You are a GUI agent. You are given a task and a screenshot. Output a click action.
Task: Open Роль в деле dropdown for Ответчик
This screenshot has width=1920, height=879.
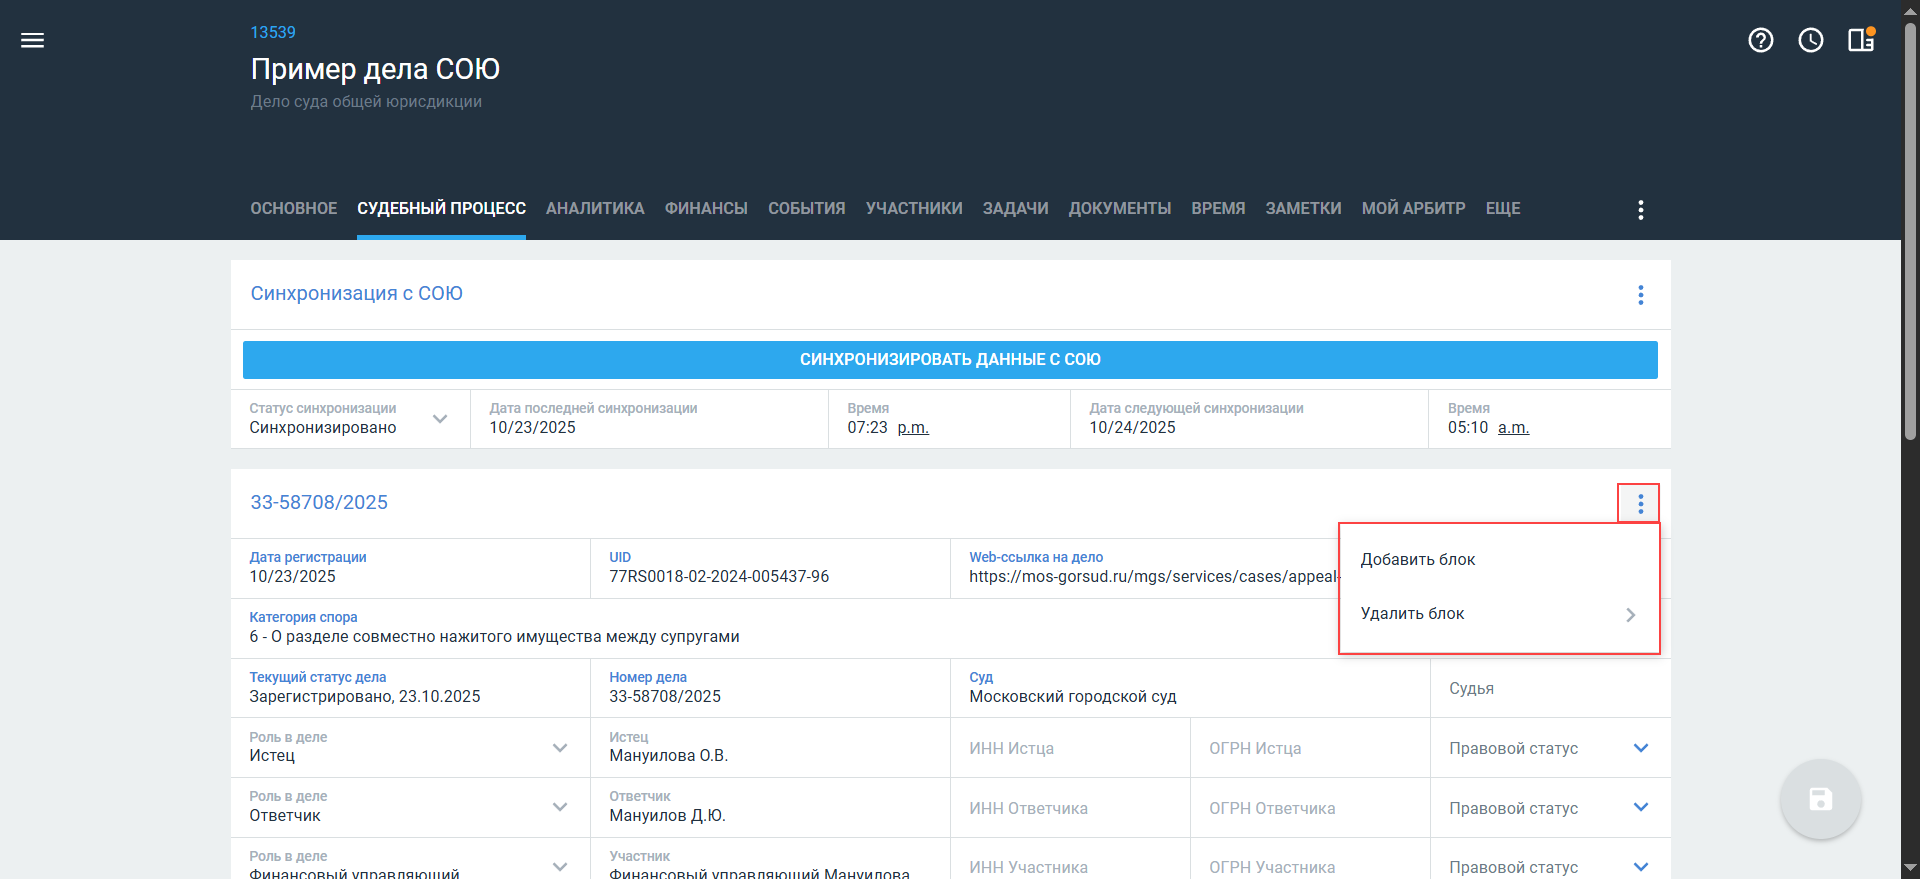560,807
